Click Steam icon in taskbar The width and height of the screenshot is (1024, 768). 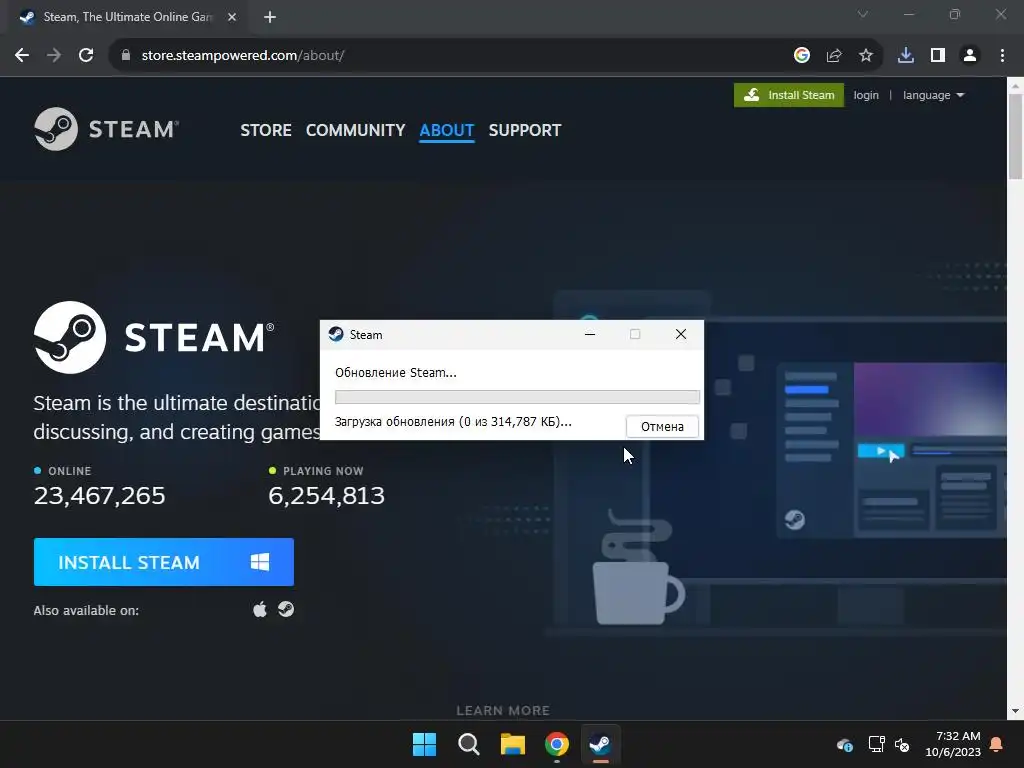tap(600, 744)
